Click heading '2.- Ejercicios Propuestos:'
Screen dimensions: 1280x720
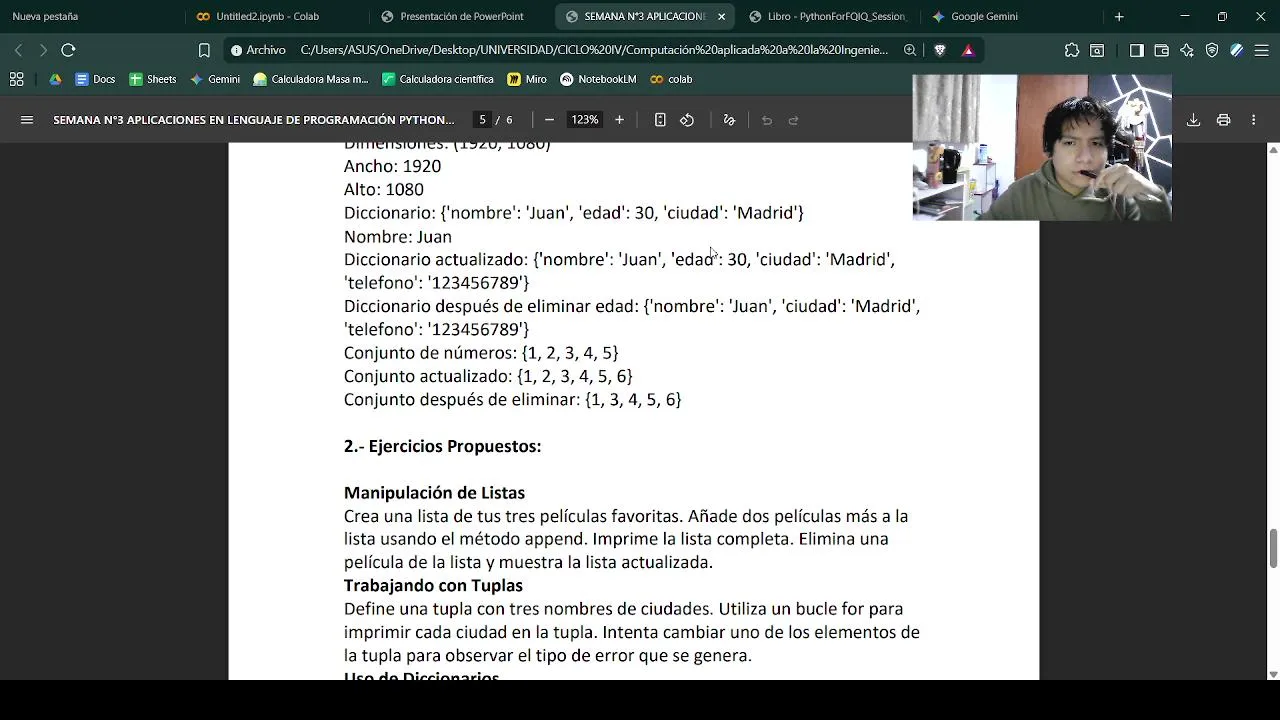pos(442,446)
